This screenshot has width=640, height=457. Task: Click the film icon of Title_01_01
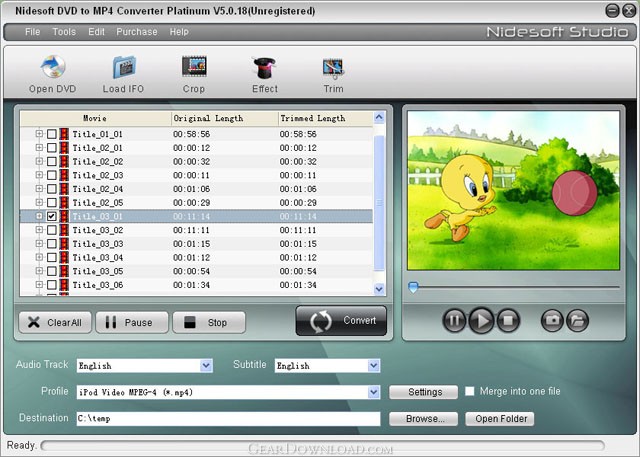[64, 134]
